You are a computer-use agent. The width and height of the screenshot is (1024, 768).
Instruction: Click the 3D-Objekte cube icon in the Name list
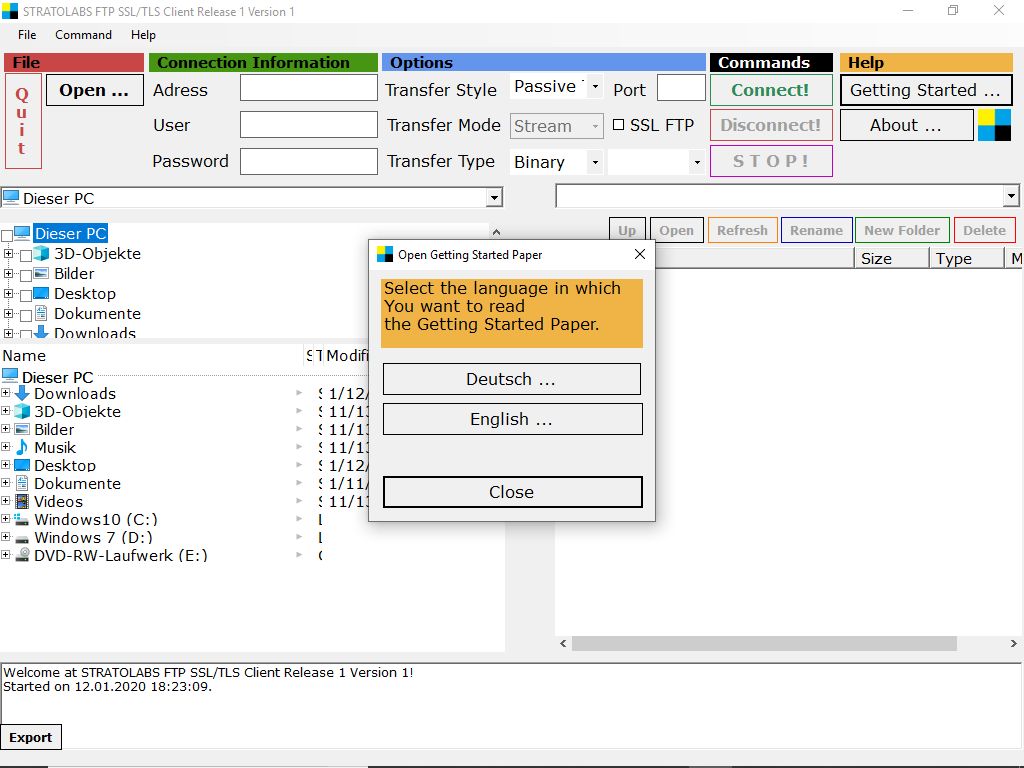[22, 411]
